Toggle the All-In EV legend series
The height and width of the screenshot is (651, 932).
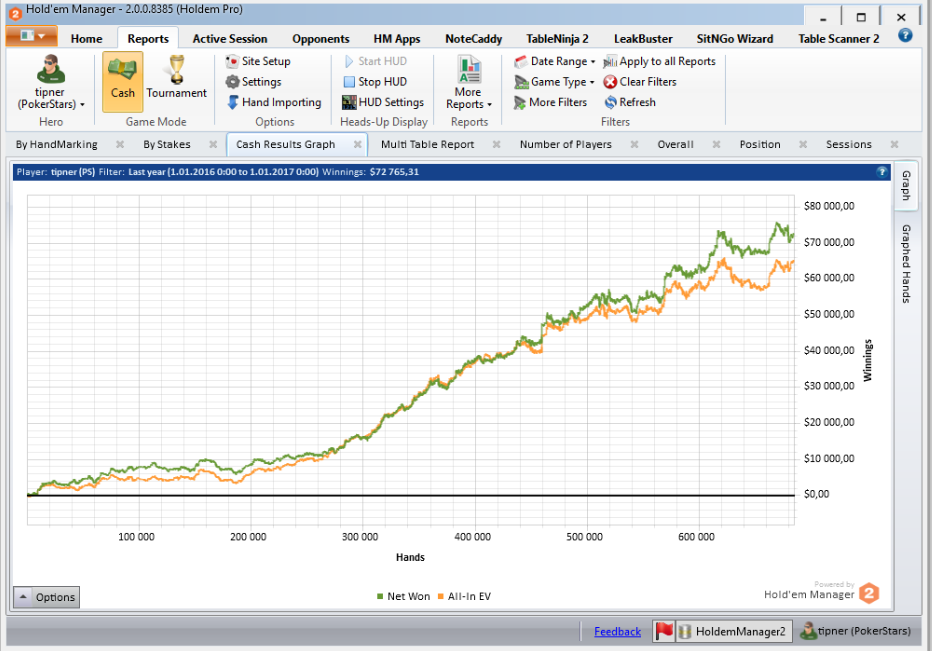464,596
